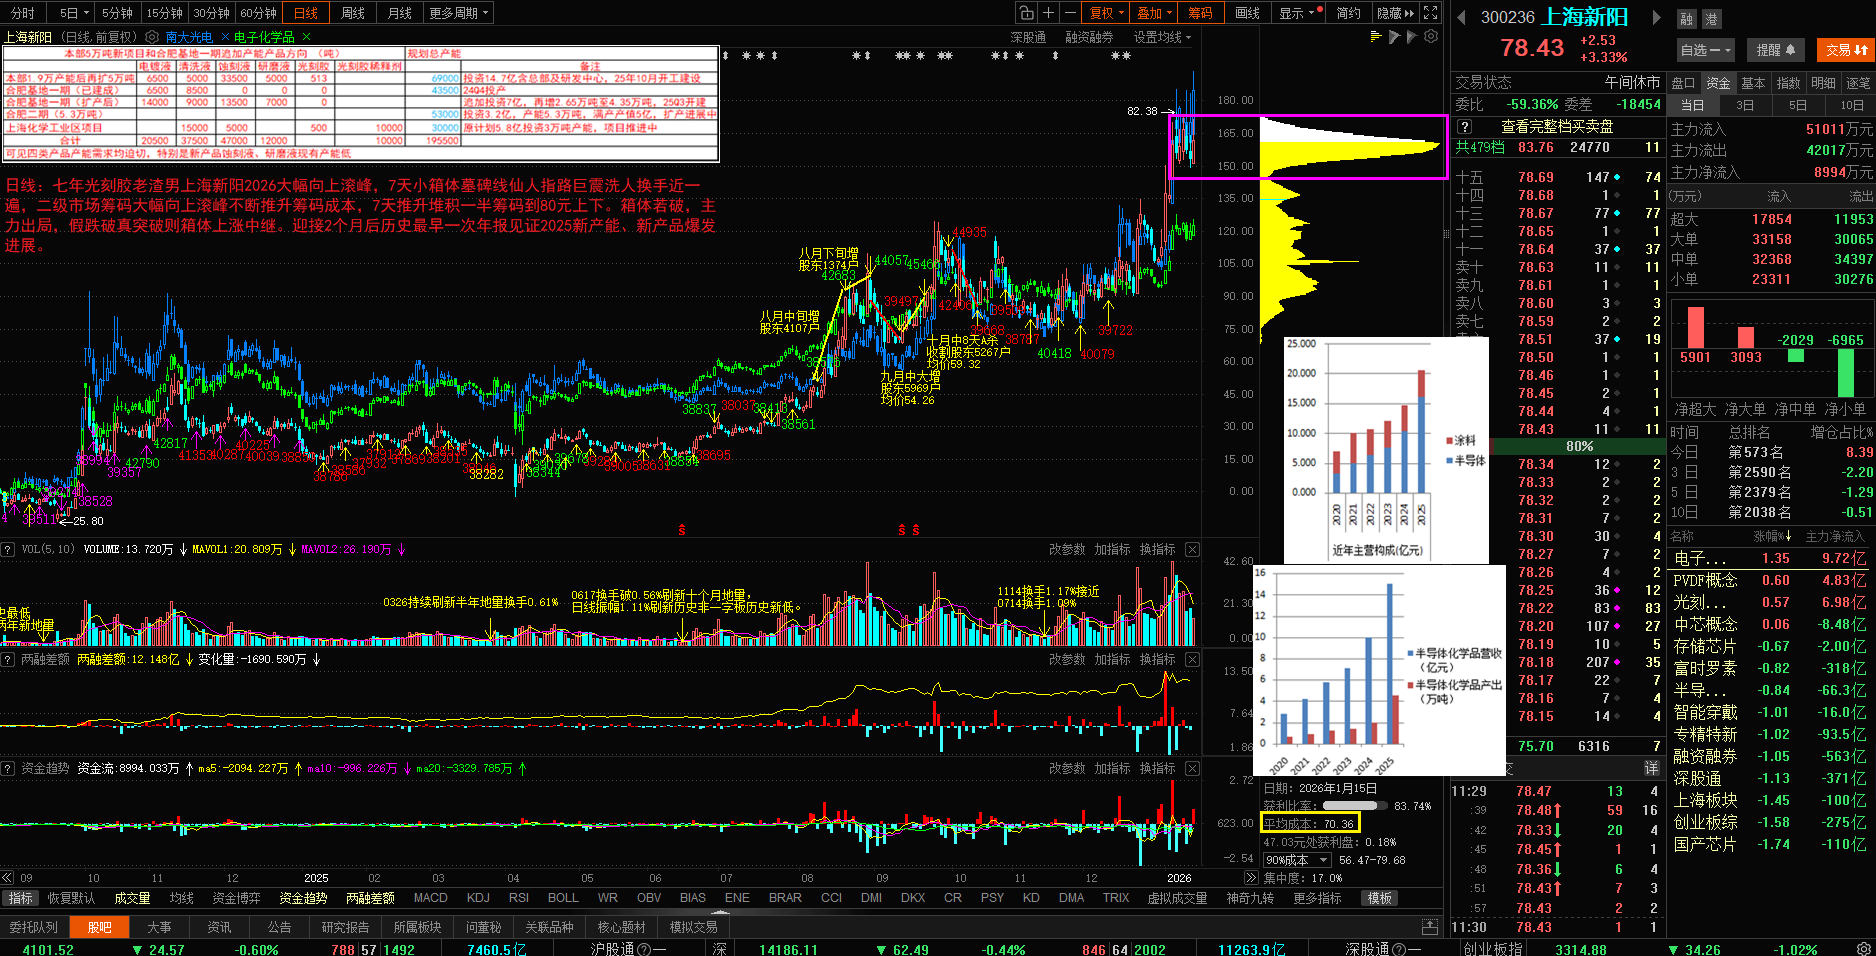The width and height of the screenshot is (1876, 956).
Task: Click the question mark beside 查看完整档买卖盘
Action: [1464, 127]
